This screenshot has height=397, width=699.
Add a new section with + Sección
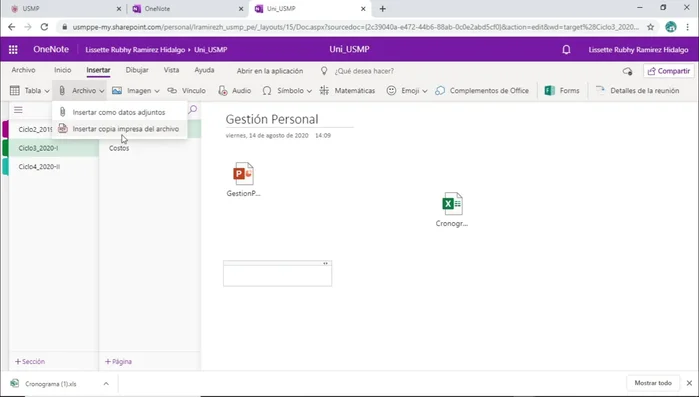(x=30, y=361)
